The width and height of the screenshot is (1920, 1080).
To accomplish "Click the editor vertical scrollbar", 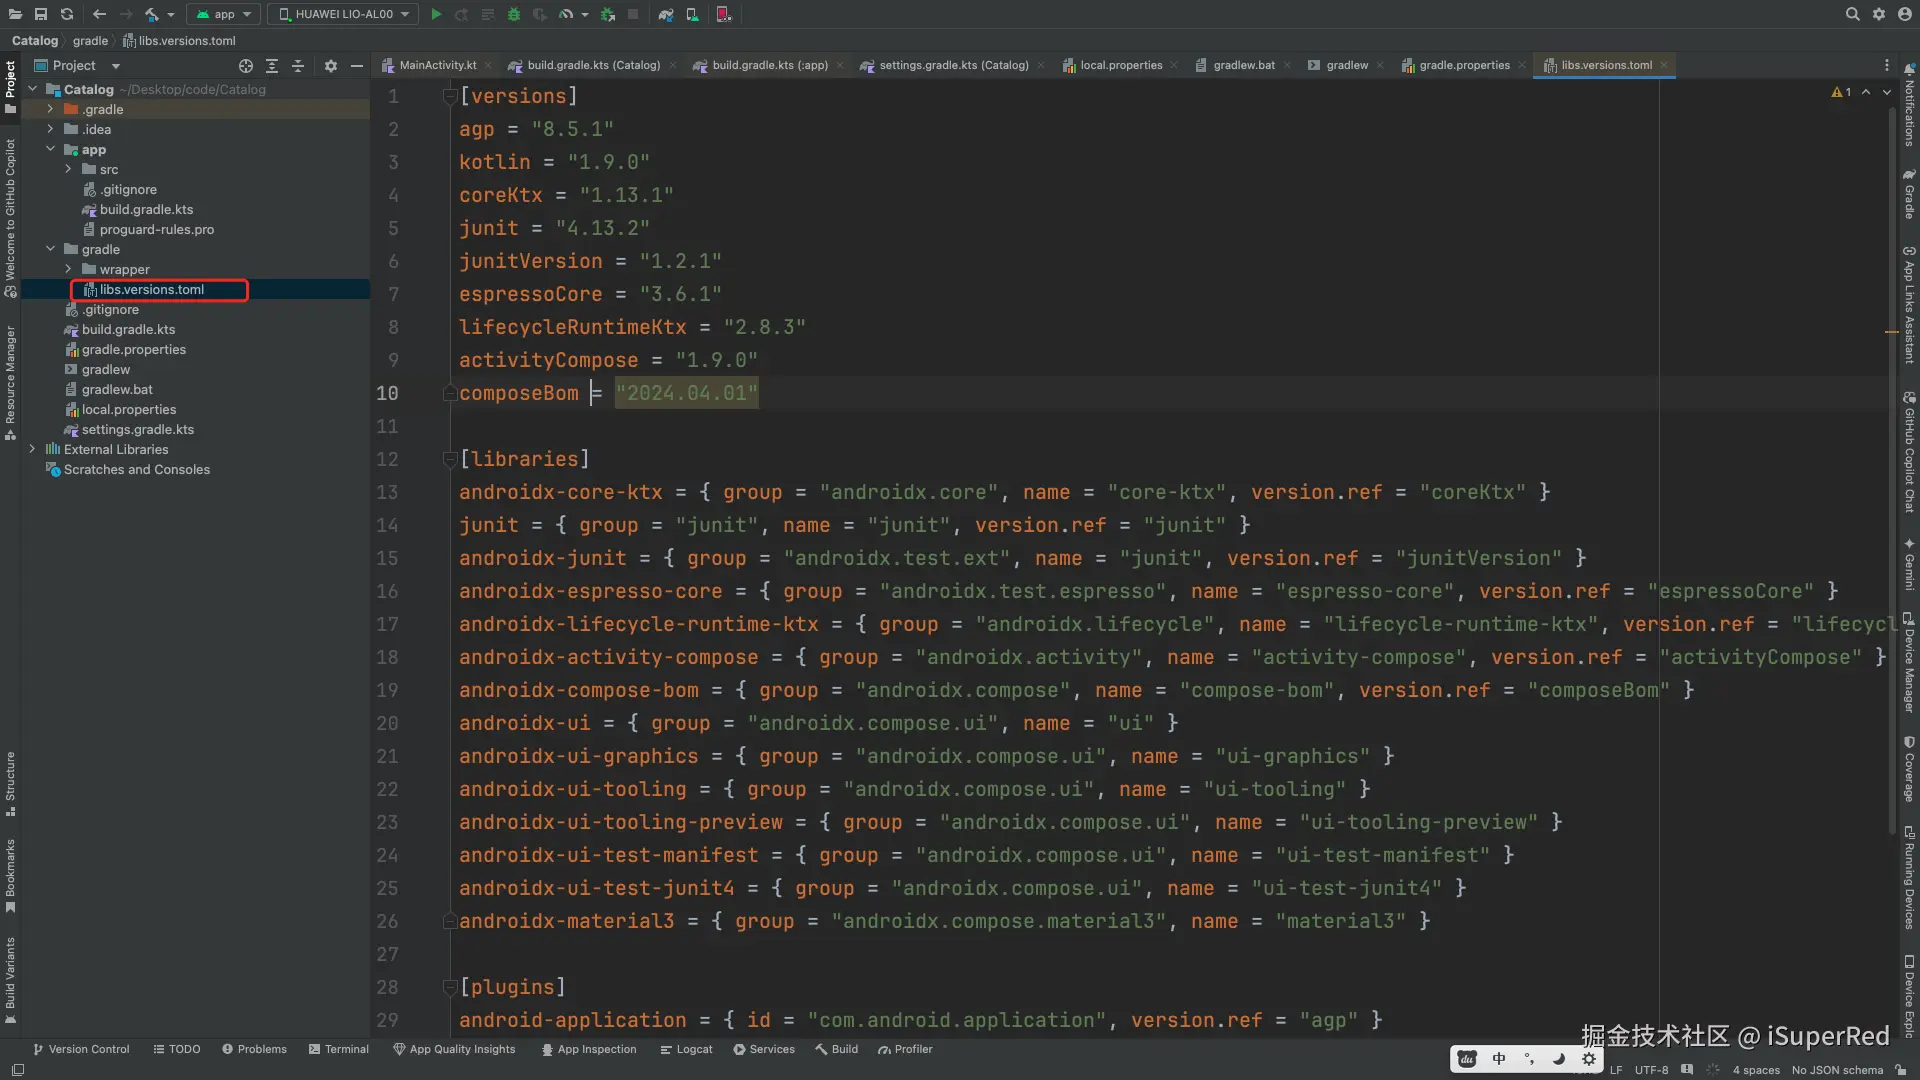I will tap(1891, 470).
